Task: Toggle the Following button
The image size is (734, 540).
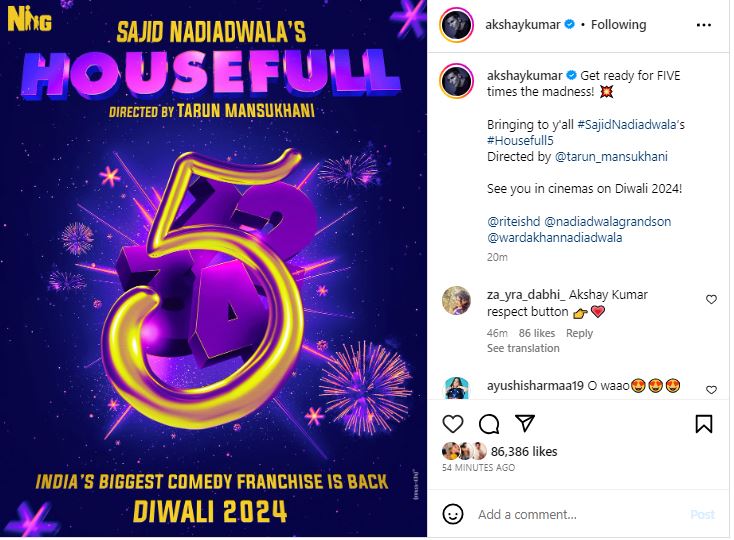Action: click(618, 25)
